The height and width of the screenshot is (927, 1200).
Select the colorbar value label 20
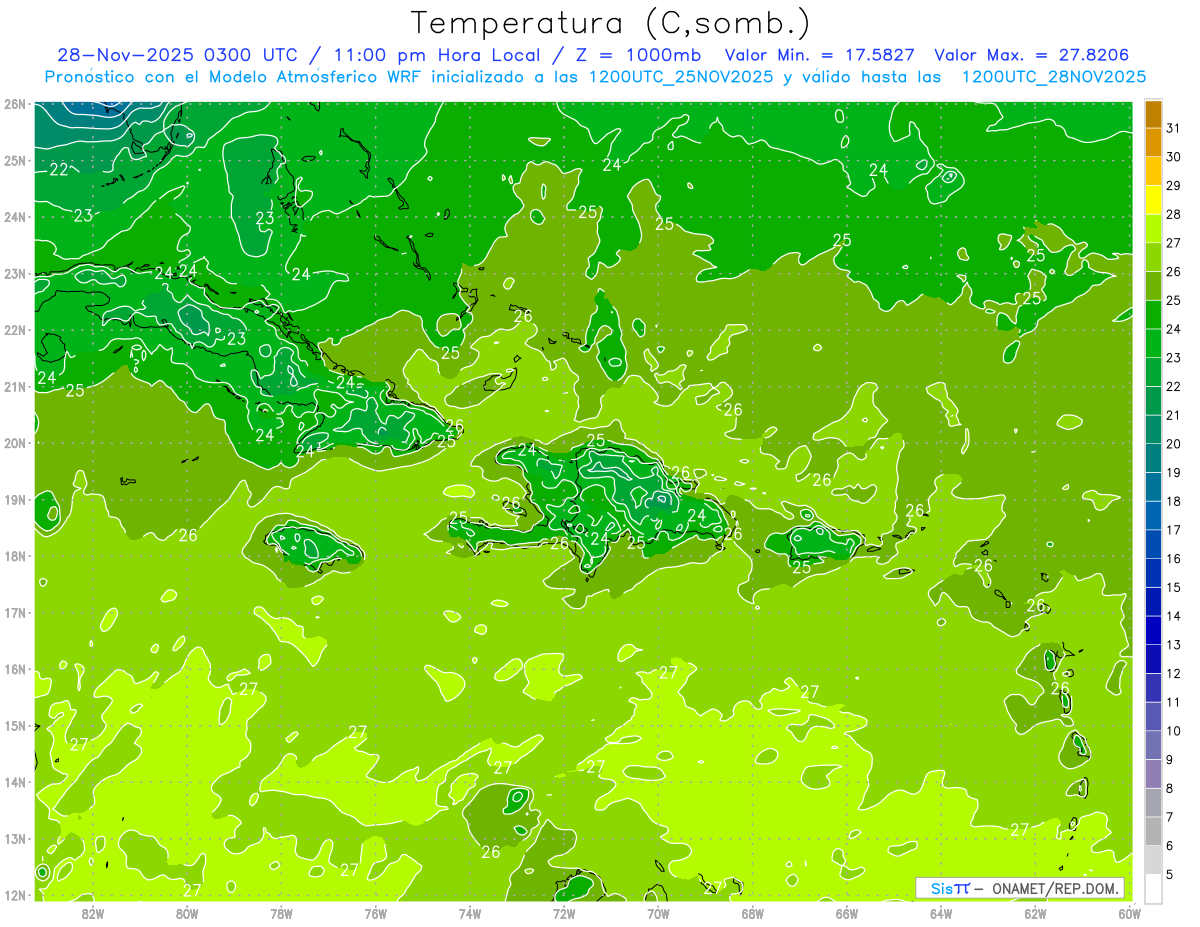tap(1174, 444)
